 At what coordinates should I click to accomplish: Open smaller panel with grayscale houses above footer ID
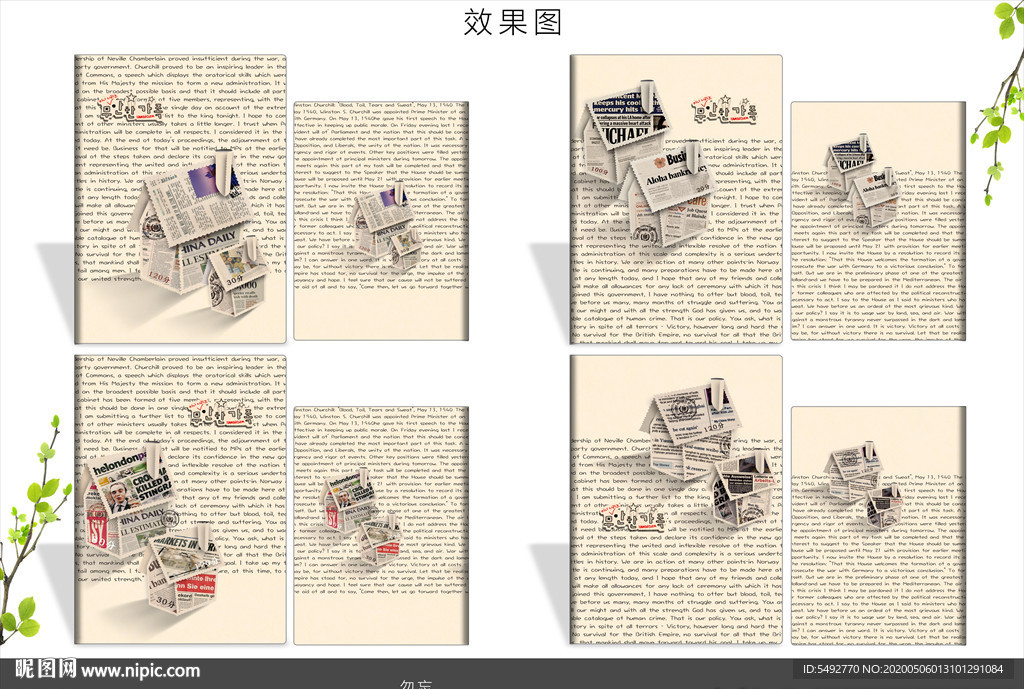click(x=878, y=526)
